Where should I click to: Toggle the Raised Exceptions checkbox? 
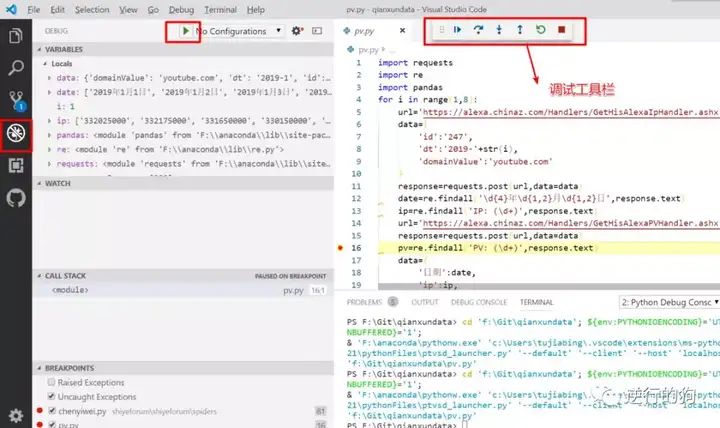51,382
